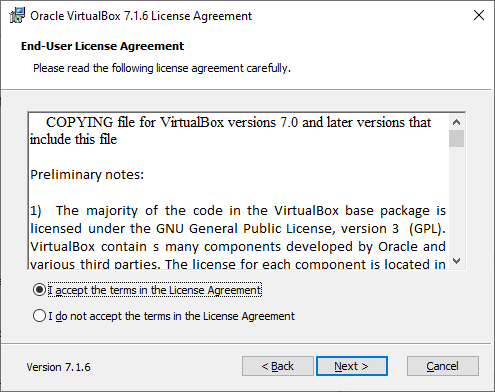Image resolution: width=495 pixels, height=392 pixels.
Task: Proceed with the "Next >" button
Action: coord(352,366)
